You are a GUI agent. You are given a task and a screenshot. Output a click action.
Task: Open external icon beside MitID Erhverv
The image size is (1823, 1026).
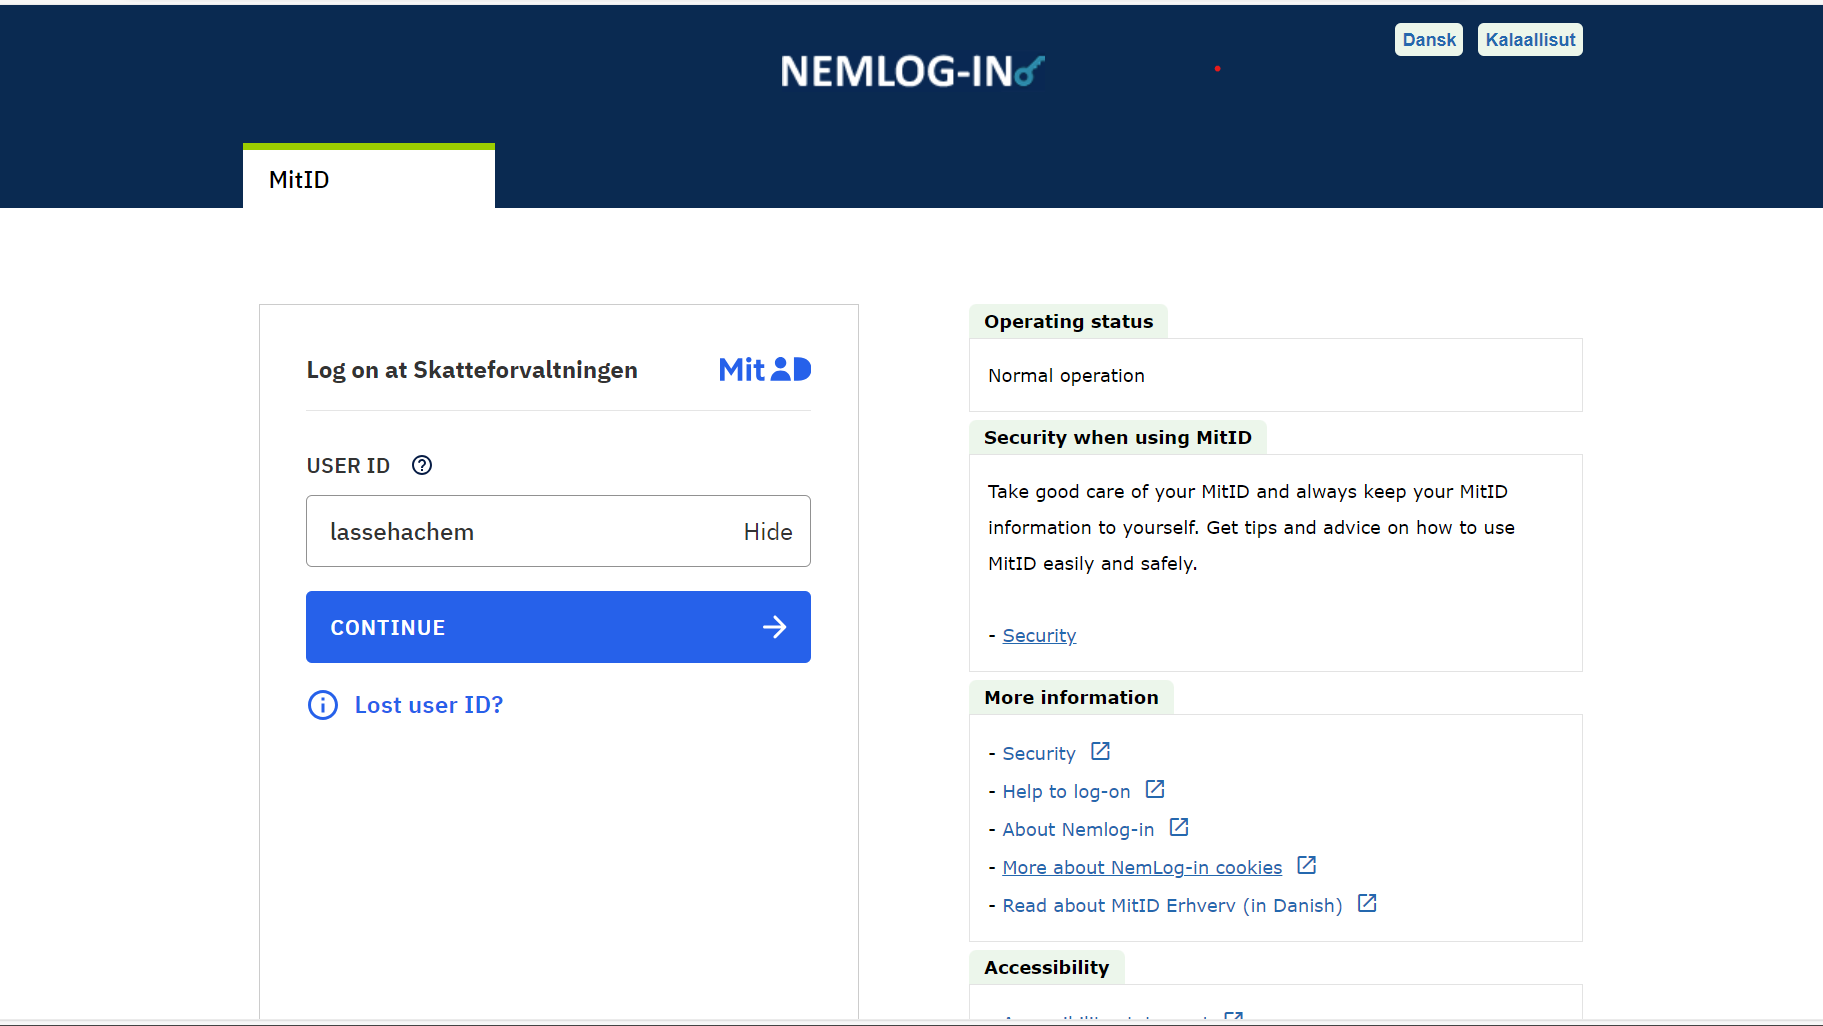click(x=1367, y=903)
